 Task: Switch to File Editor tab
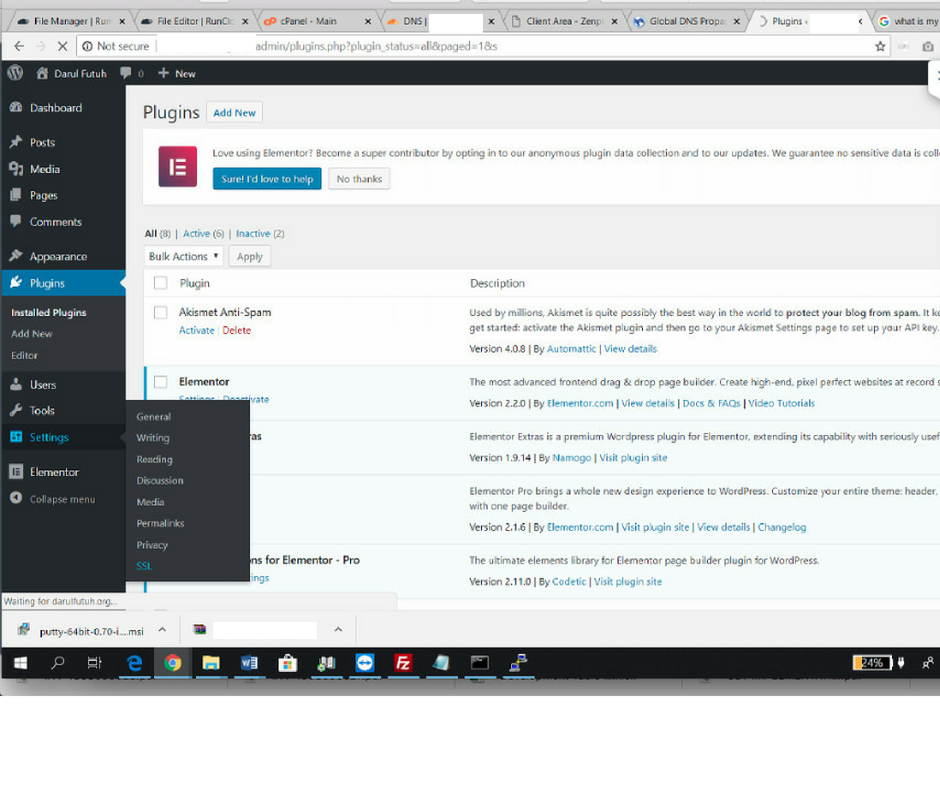click(195, 21)
